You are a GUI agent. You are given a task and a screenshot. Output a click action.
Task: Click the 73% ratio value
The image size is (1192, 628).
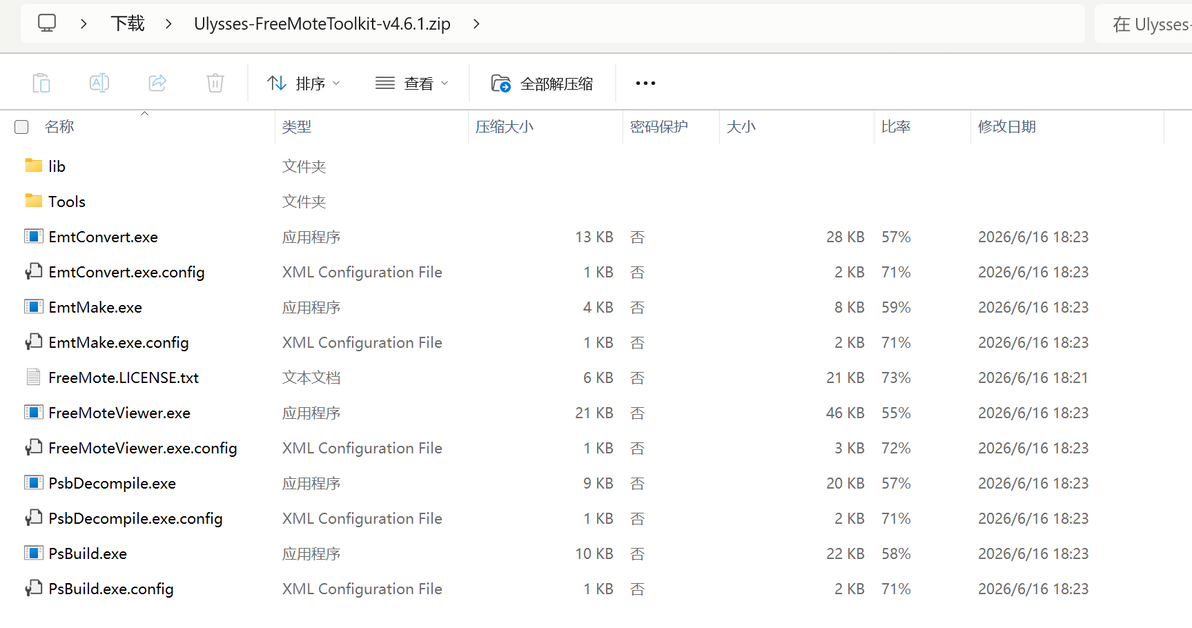tap(896, 378)
